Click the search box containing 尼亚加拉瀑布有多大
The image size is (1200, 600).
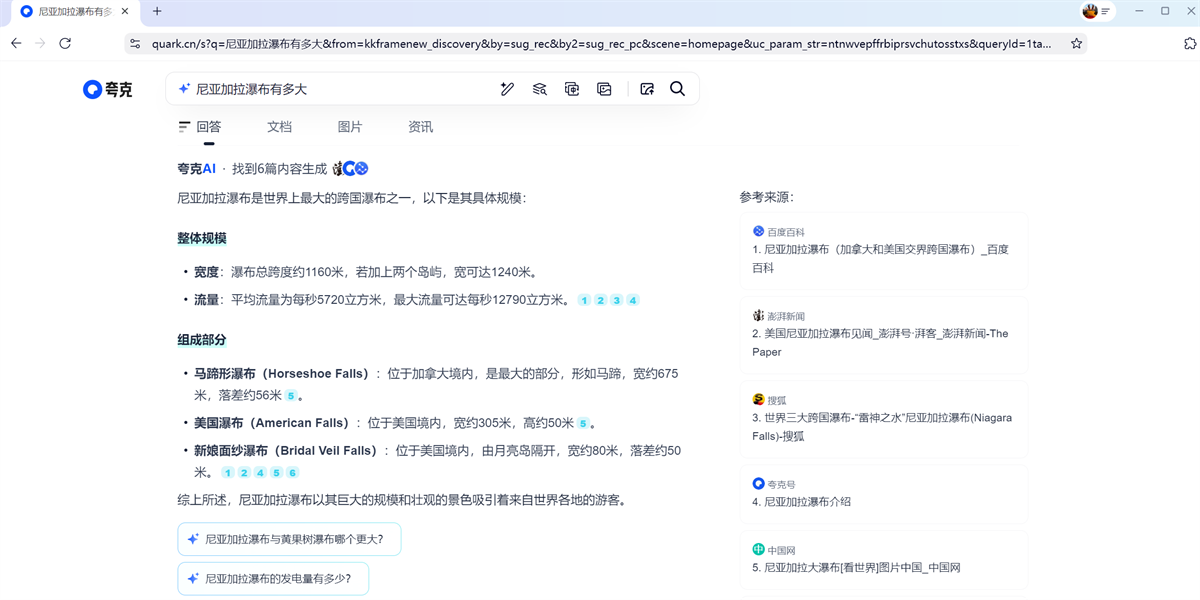coord(340,89)
